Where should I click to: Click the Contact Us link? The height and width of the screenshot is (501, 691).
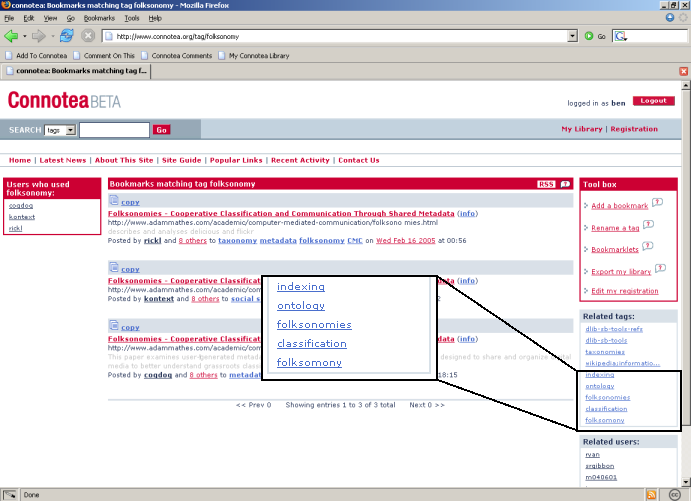359,160
